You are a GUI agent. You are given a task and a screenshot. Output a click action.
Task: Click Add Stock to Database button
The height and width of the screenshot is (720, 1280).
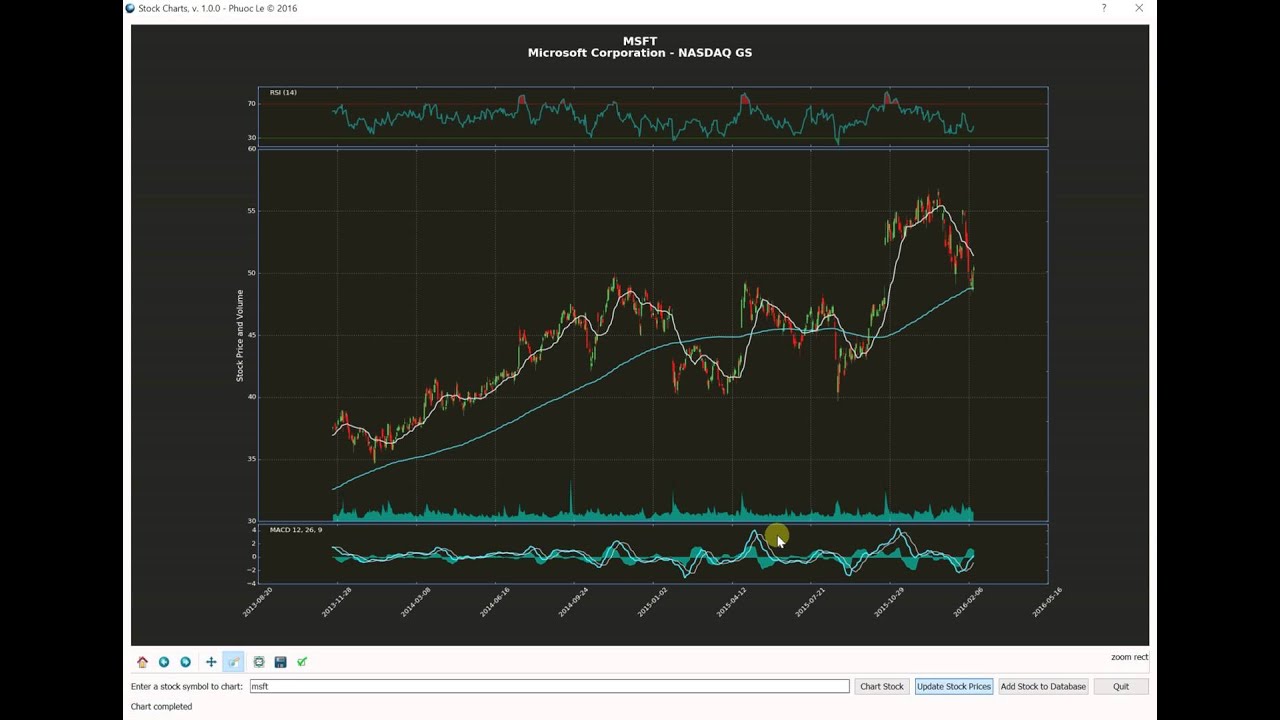1043,686
